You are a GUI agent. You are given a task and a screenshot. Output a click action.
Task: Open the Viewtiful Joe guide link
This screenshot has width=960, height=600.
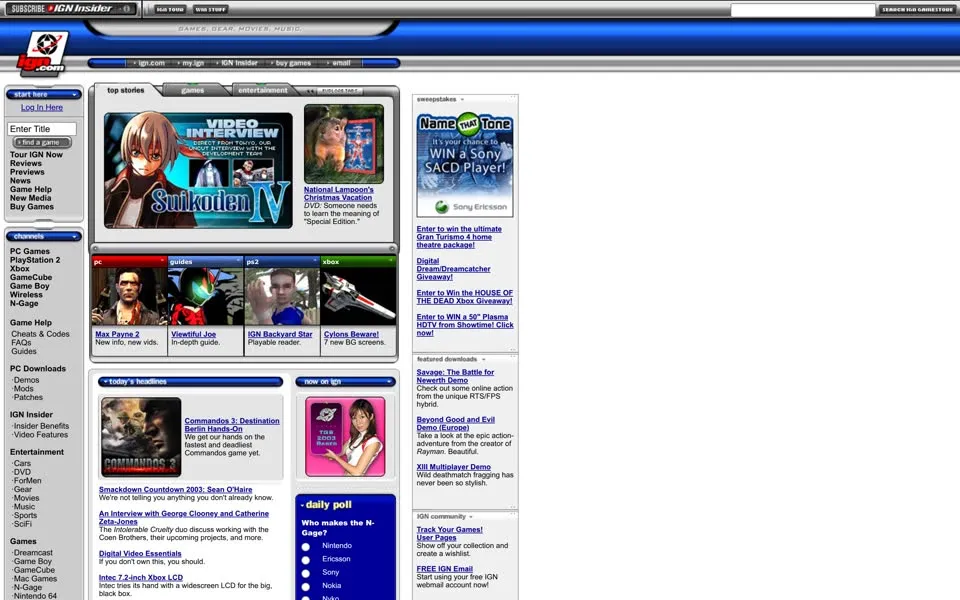(x=193, y=334)
